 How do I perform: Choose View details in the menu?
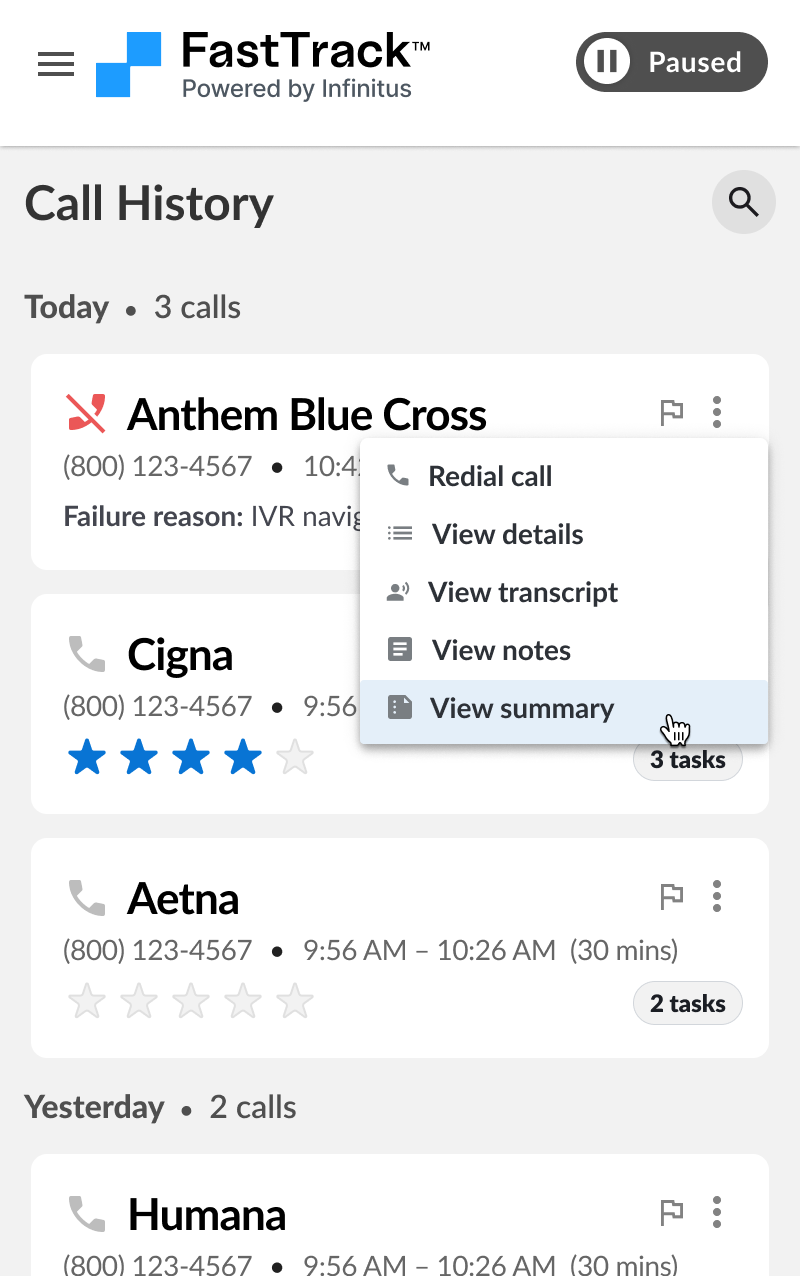tap(564, 534)
